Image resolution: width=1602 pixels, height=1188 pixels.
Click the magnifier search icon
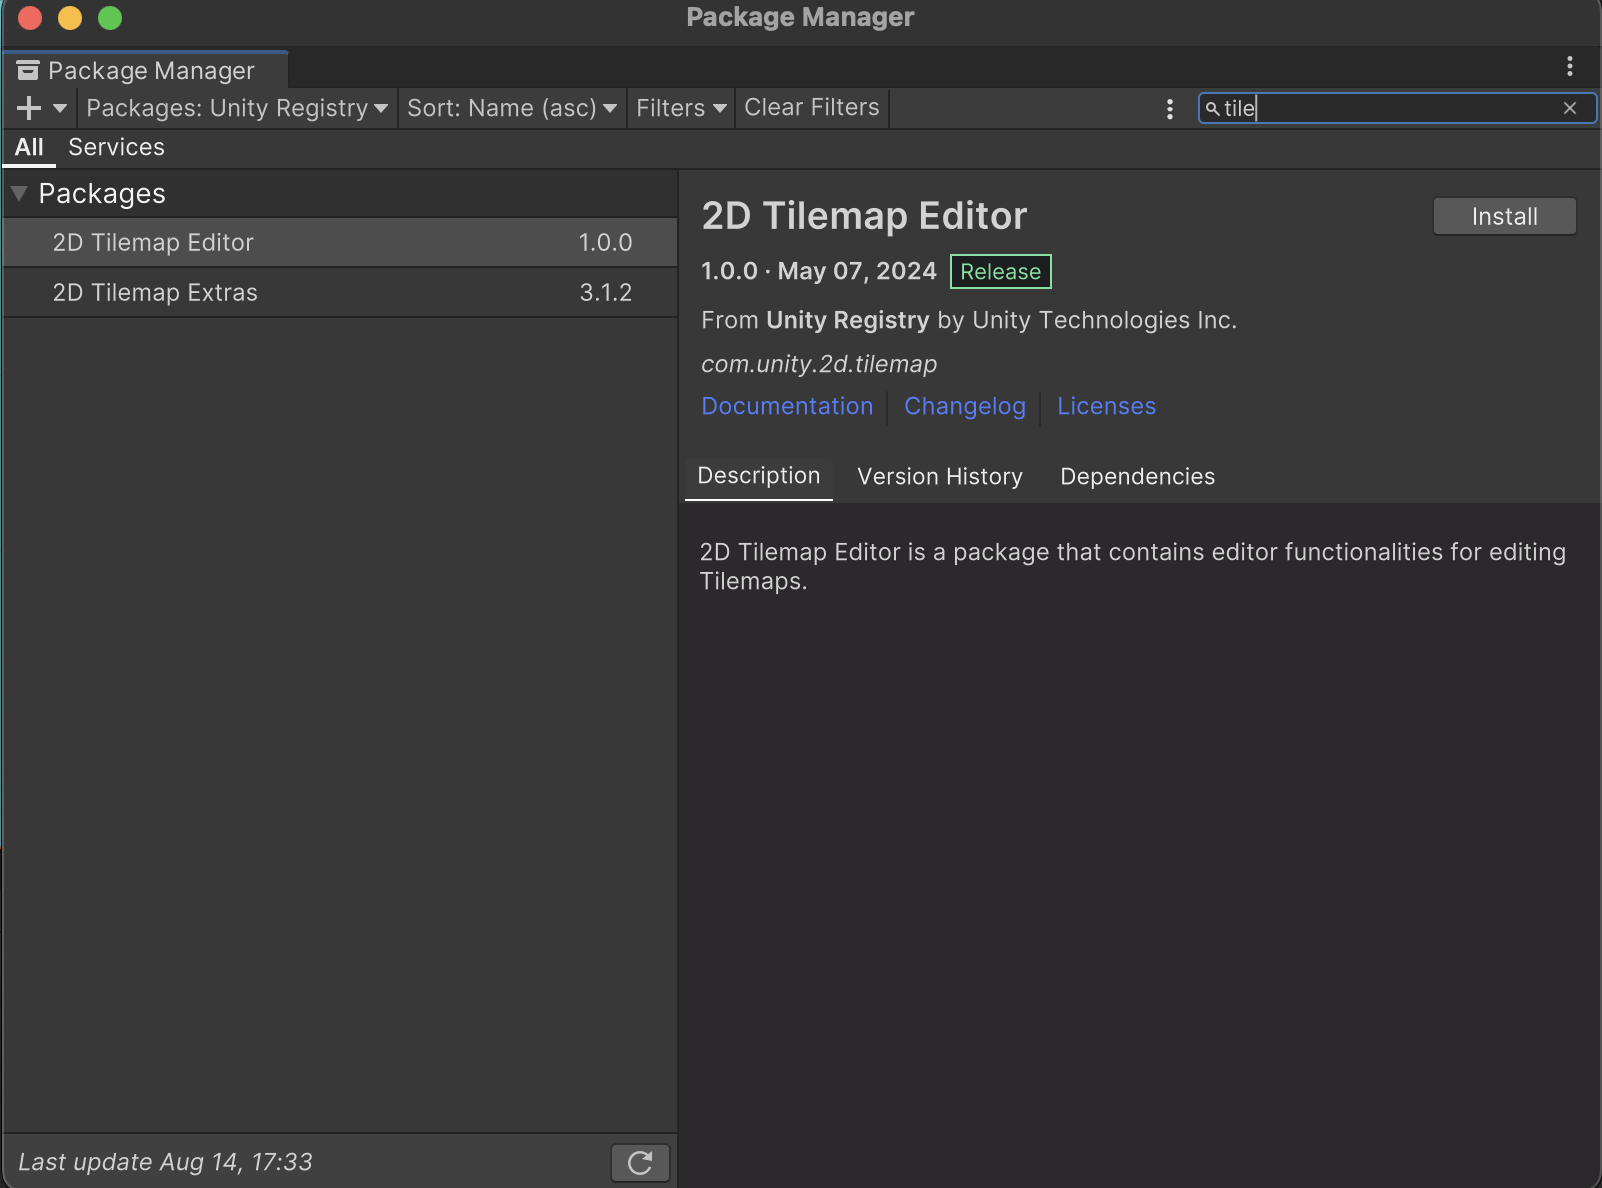[1212, 108]
